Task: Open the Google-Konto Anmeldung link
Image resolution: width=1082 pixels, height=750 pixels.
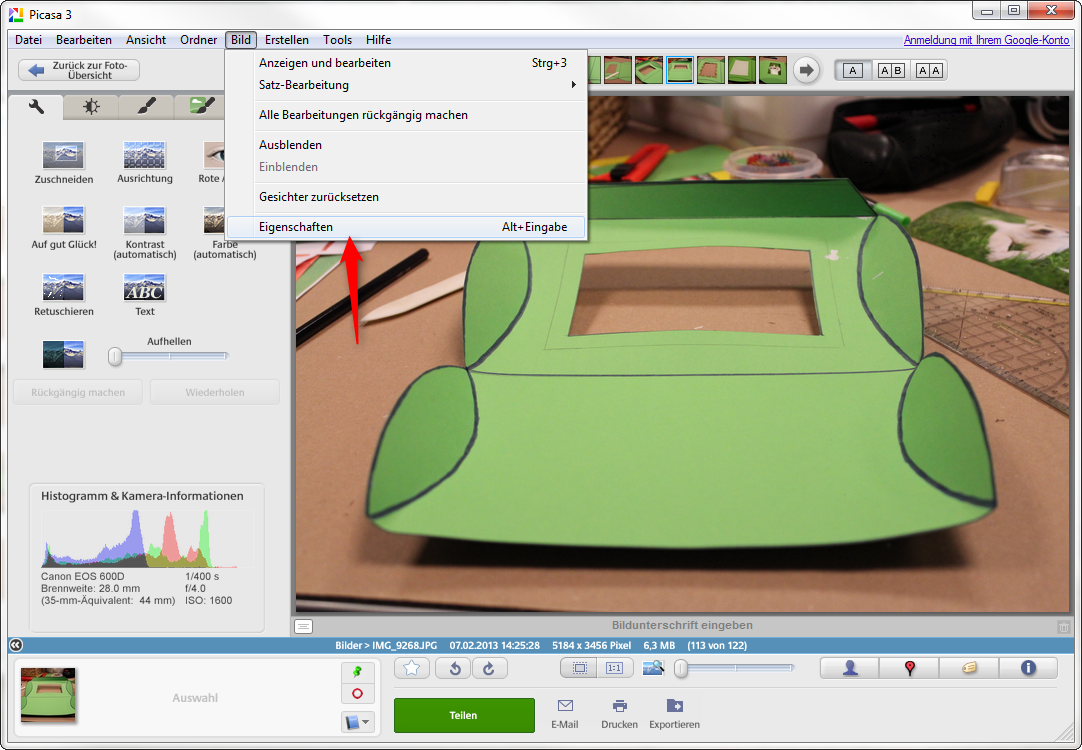Action: (986, 40)
